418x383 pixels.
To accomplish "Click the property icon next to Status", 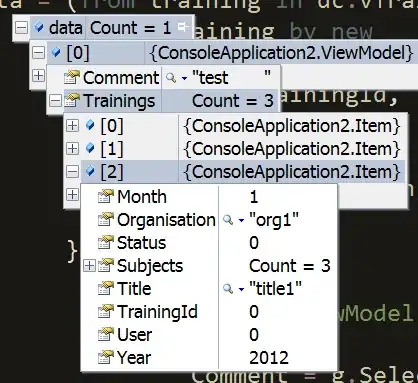I will 106,242.
